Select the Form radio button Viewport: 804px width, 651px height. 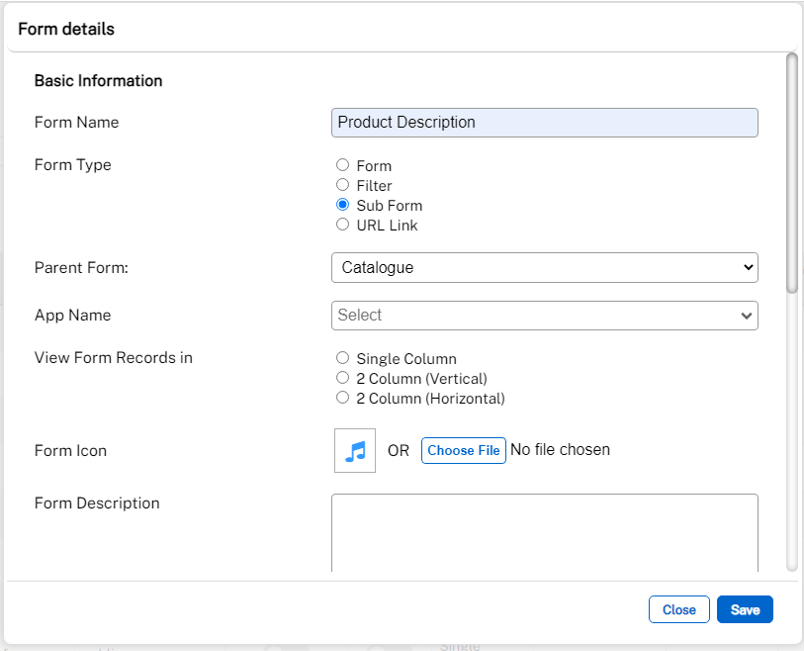(342, 165)
